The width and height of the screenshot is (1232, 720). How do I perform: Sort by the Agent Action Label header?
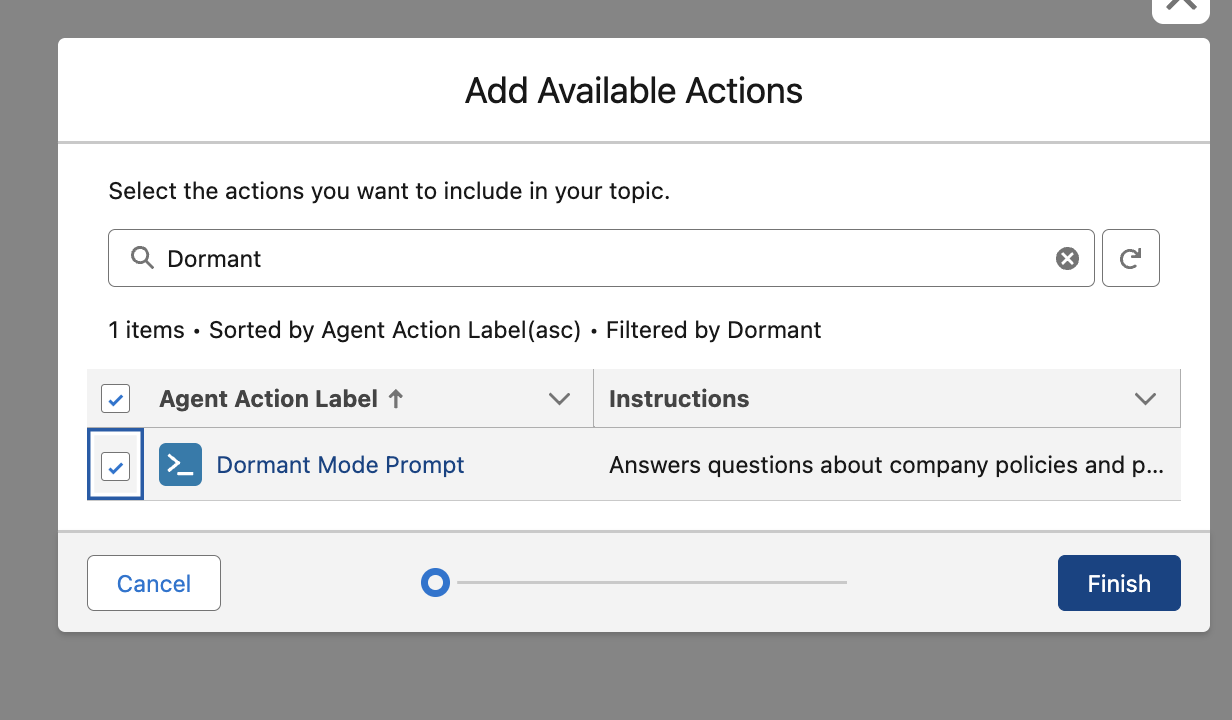(x=268, y=399)
